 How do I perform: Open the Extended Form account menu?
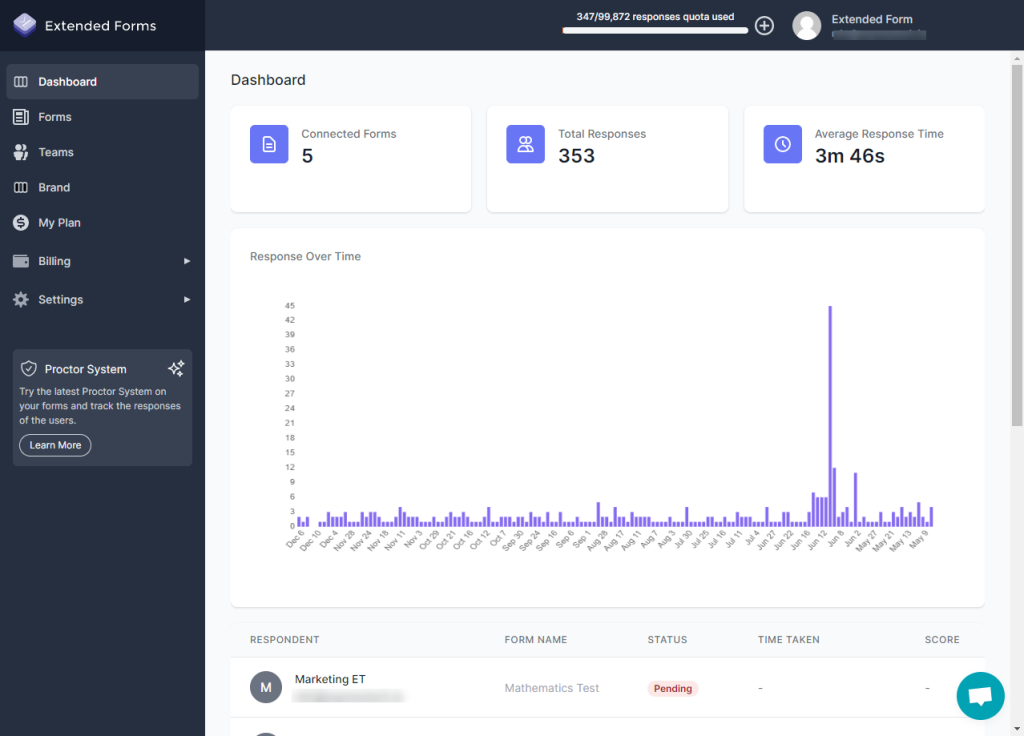tap(872, 20)
